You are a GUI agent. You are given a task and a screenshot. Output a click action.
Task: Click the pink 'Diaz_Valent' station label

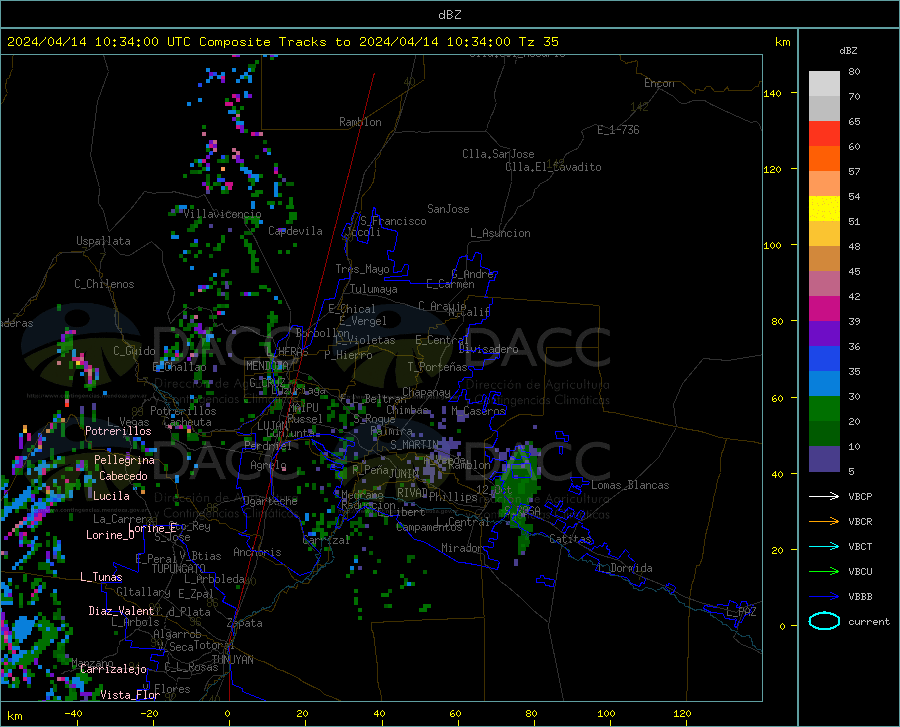pyautogui.click(x=121, y=611)
